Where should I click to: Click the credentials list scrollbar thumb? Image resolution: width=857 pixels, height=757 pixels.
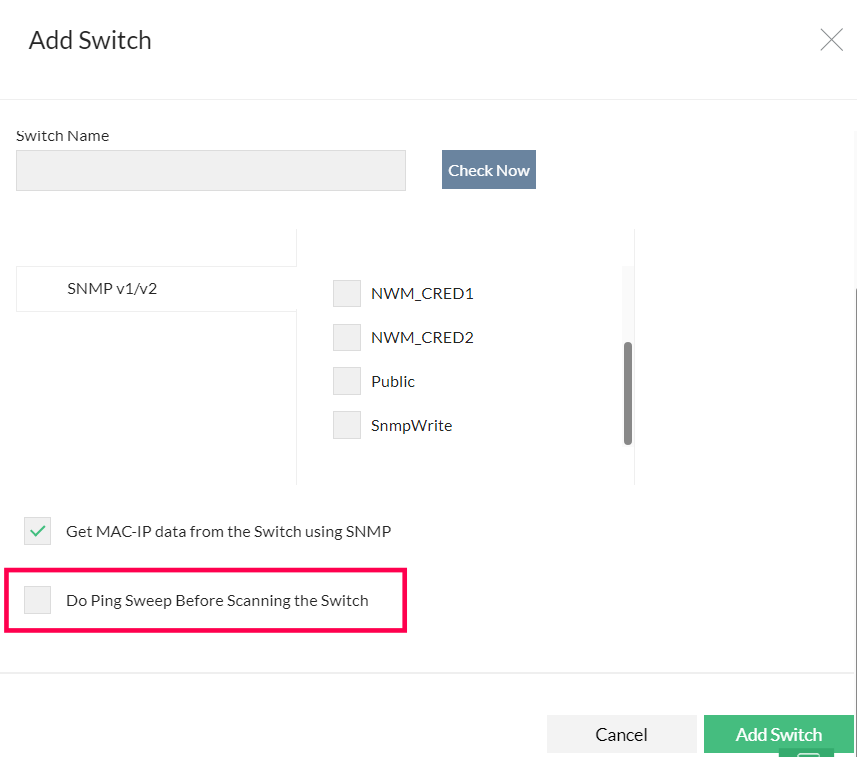tap(627, 392)
